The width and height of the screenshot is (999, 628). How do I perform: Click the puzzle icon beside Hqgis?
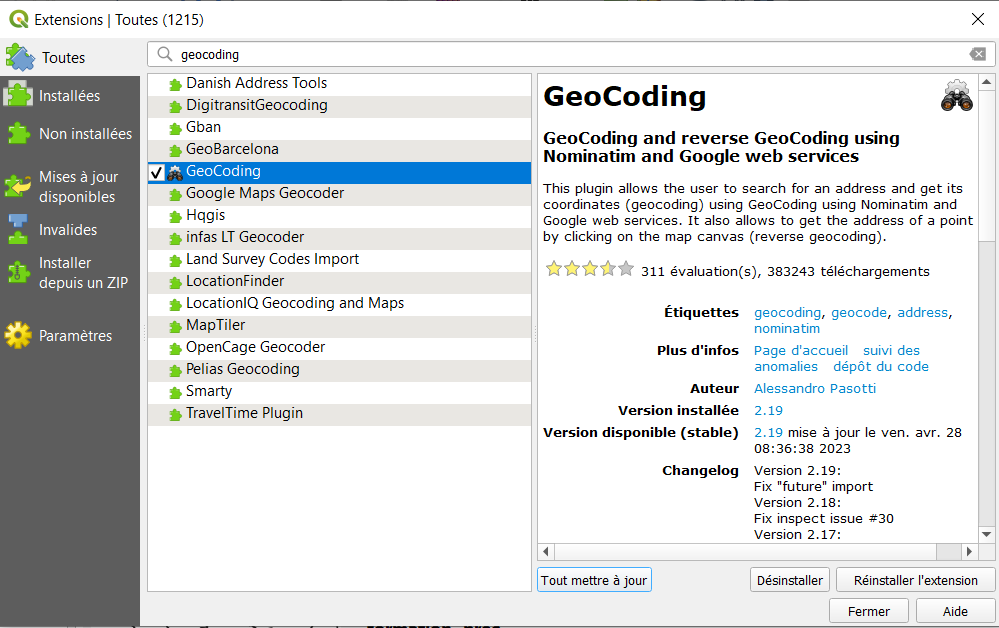pos(175,217)
